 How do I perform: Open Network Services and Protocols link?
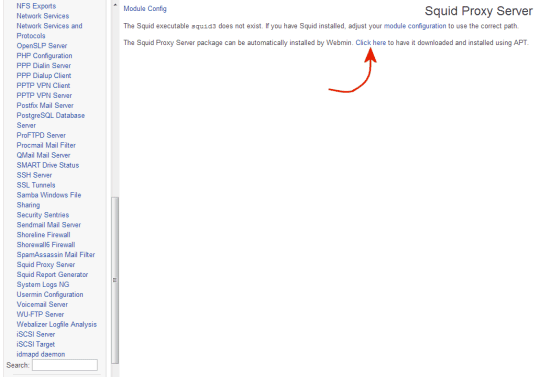tap(49, 31)
